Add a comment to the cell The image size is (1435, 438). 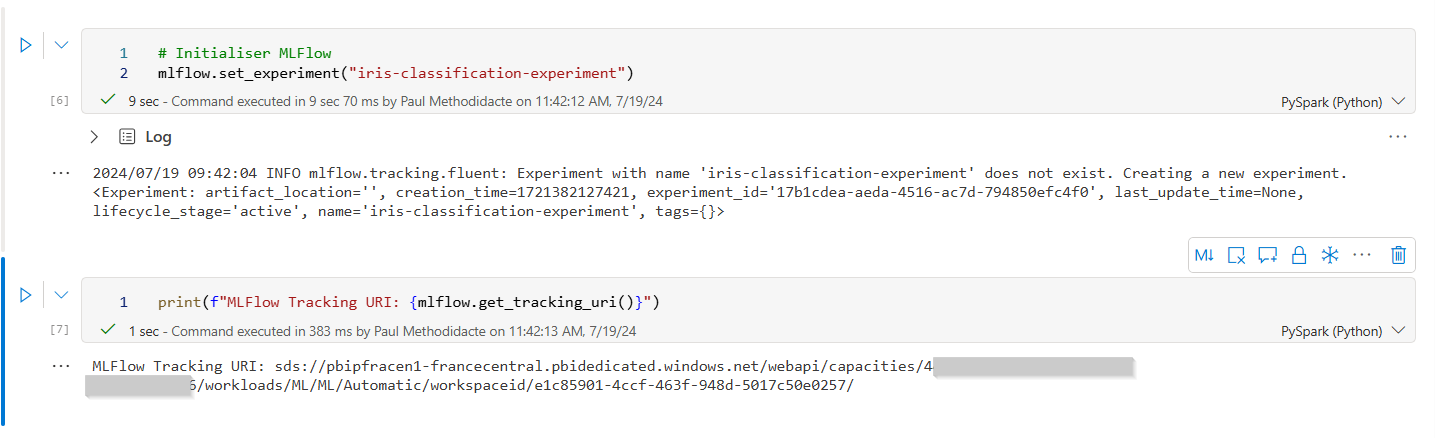pyautogui.click(x=1268, y=255)
